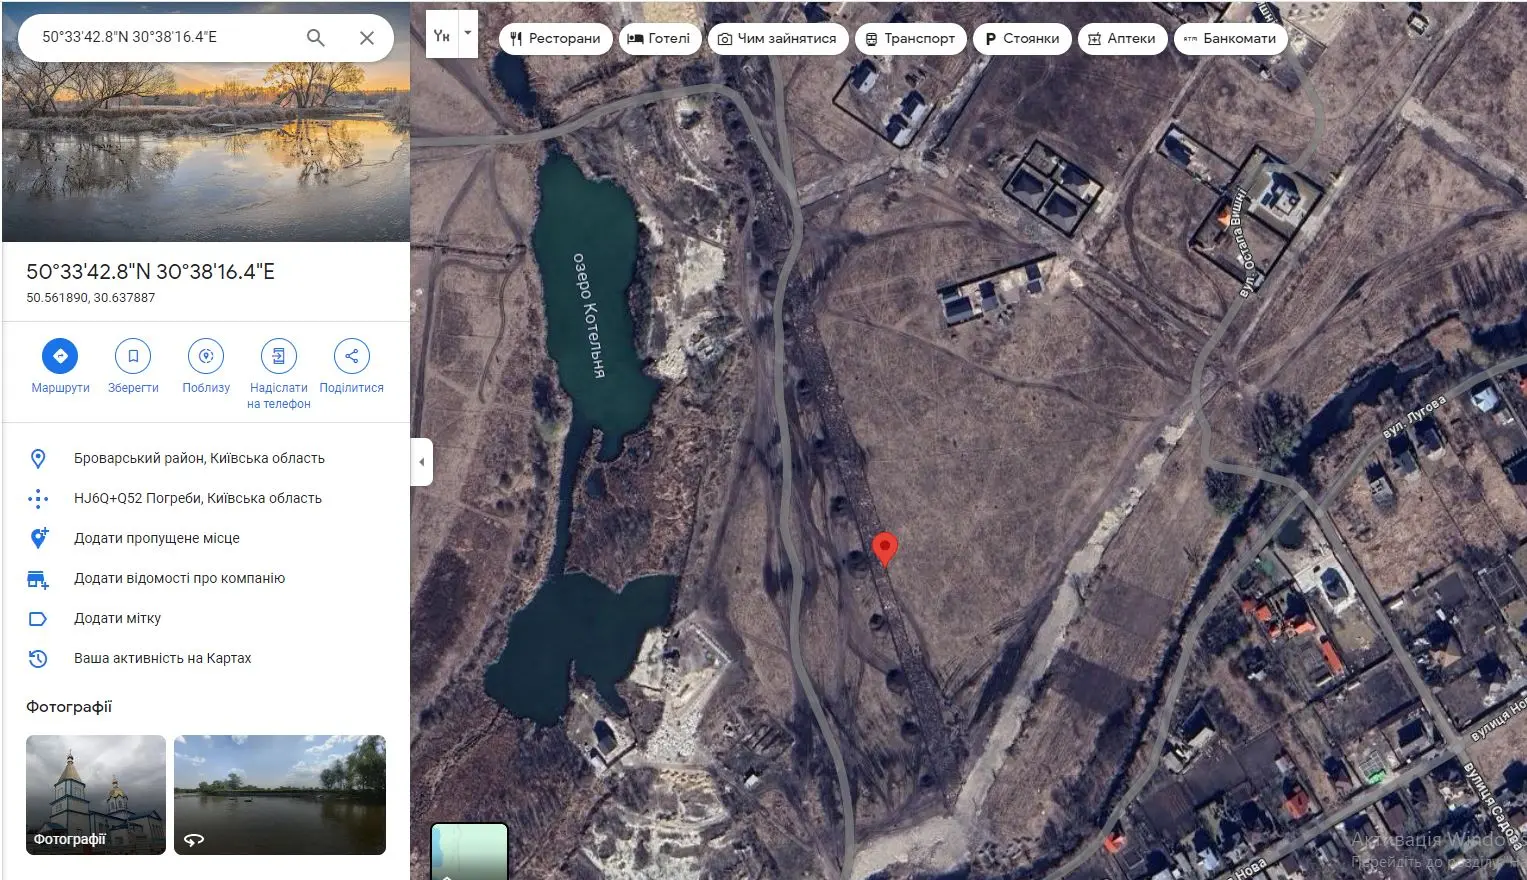
Task: Click the Зберегти bookmark icon
Action: pos(133,356)
